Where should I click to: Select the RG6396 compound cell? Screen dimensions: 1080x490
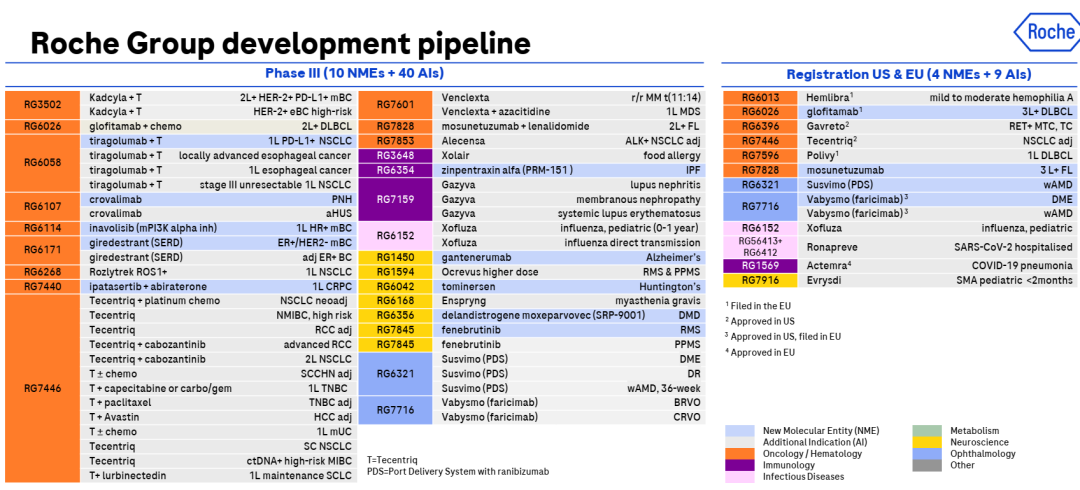[760, 127]
